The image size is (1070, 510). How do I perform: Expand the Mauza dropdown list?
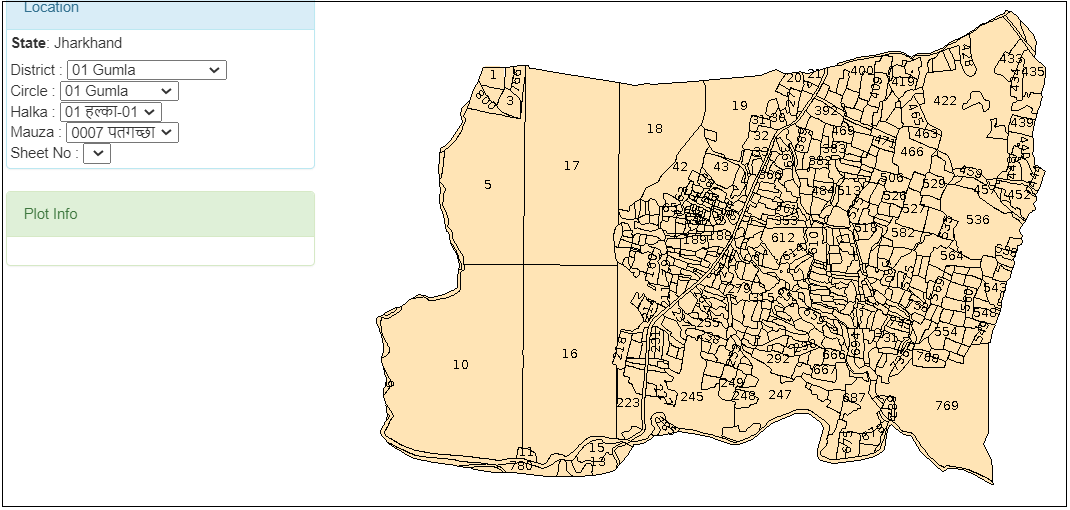point(121,132)
